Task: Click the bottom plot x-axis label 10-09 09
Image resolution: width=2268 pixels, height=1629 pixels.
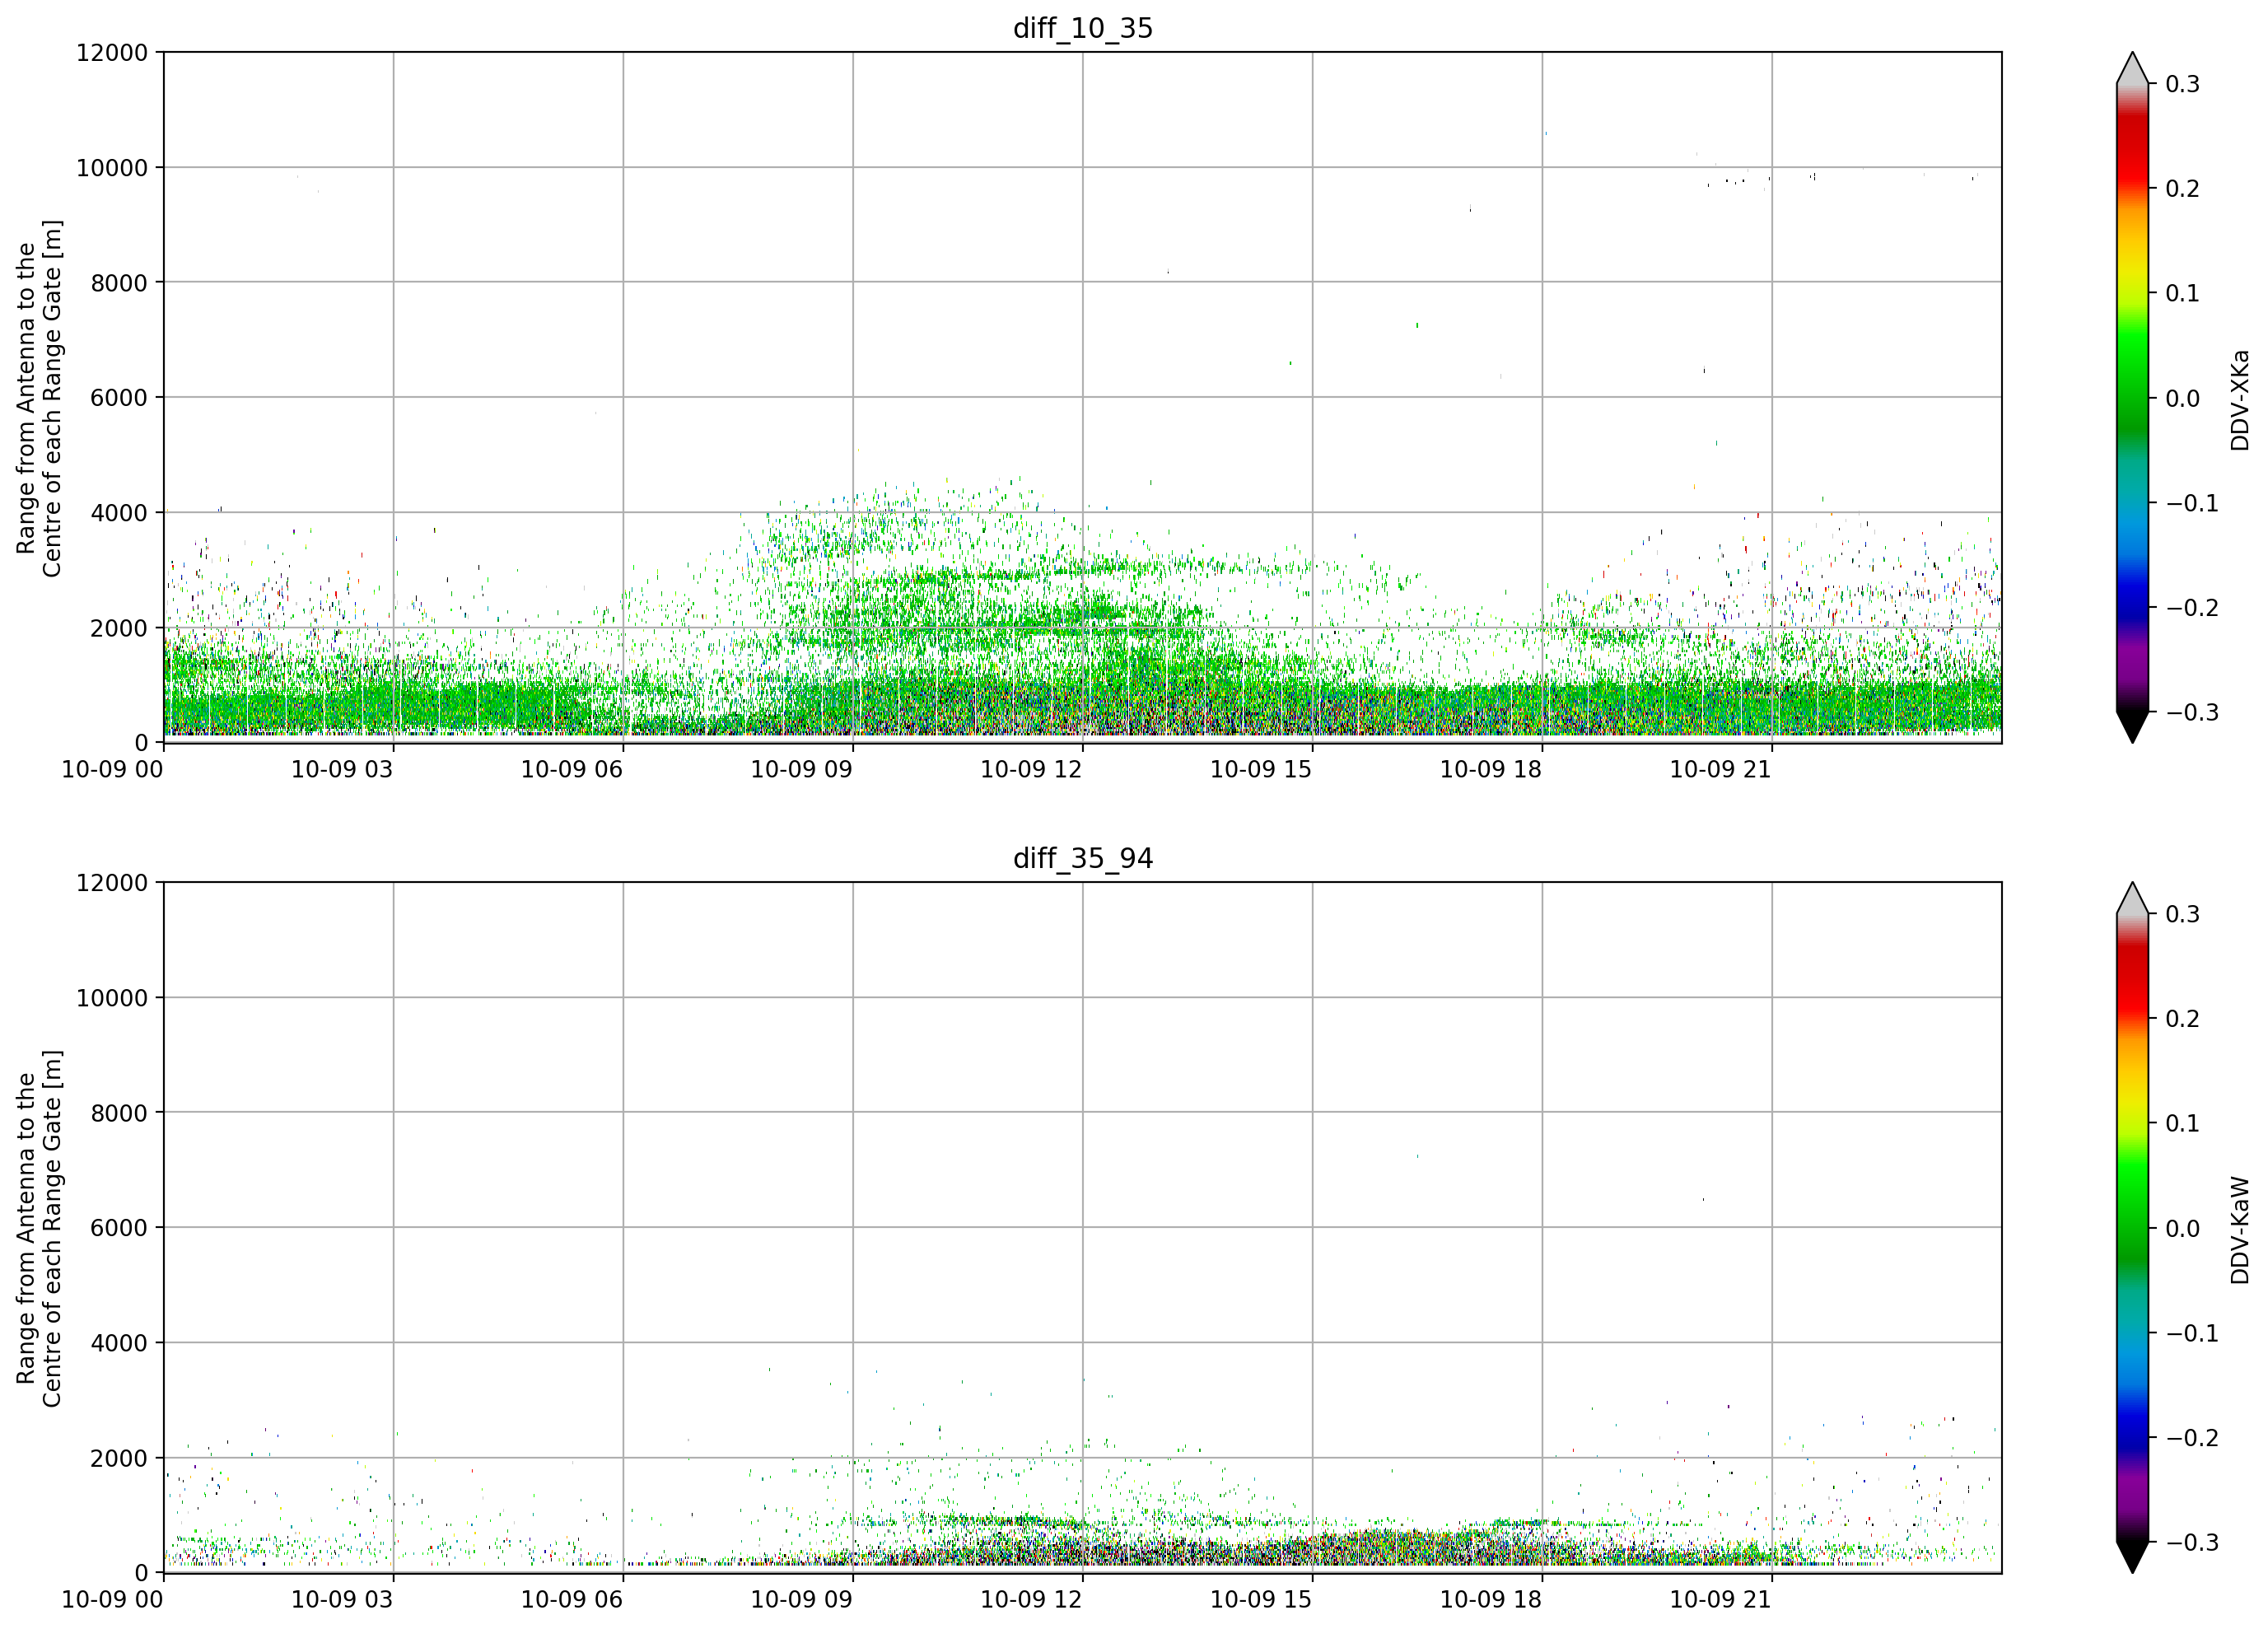Action: click(x=802, y=1599)
